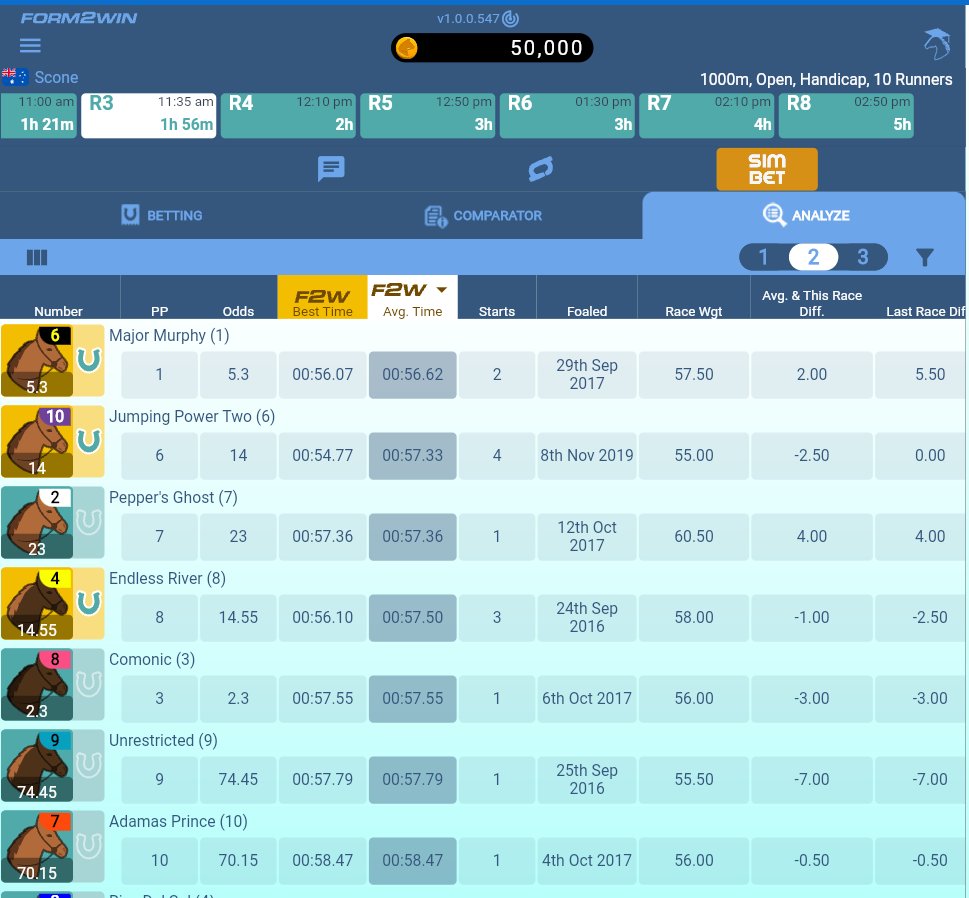Select view 3 in the page selector
The width and height of the screenshot is (969, 898).
862,257
